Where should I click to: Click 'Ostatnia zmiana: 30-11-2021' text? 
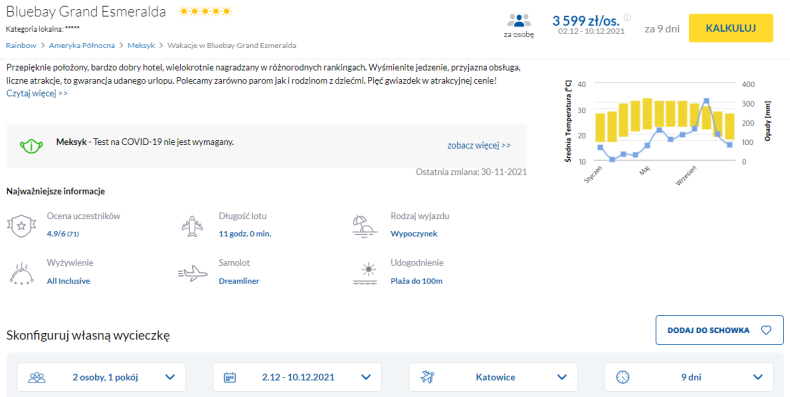(x=471, y=172)
